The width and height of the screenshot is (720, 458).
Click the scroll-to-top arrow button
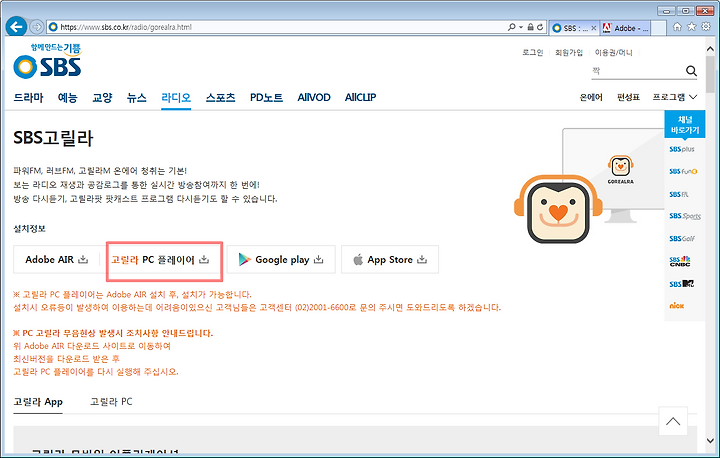[x=673, y=421]
